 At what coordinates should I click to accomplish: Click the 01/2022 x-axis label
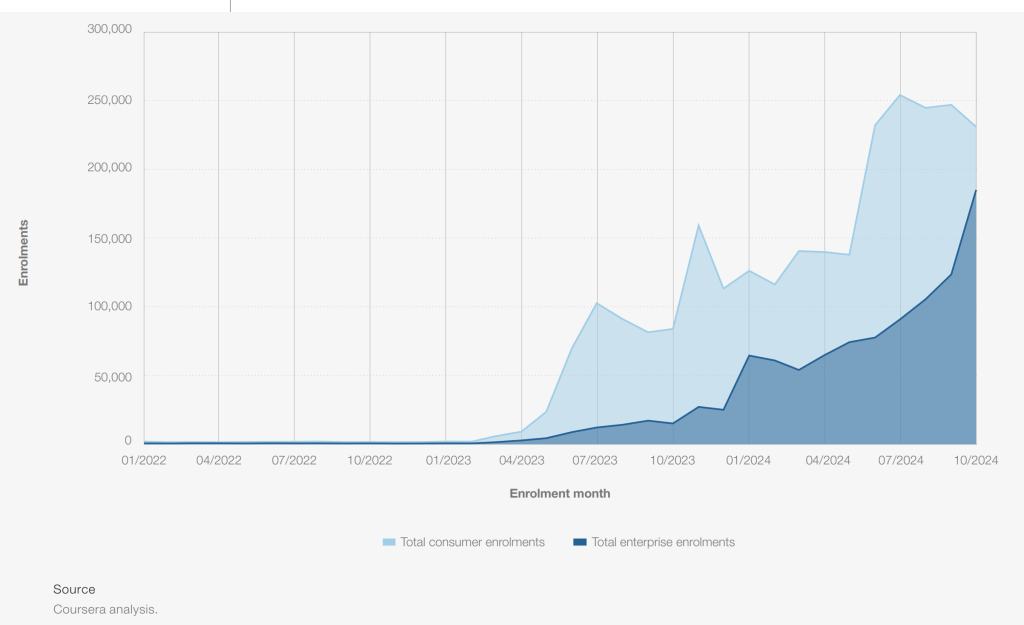click(x=143, y=461)
